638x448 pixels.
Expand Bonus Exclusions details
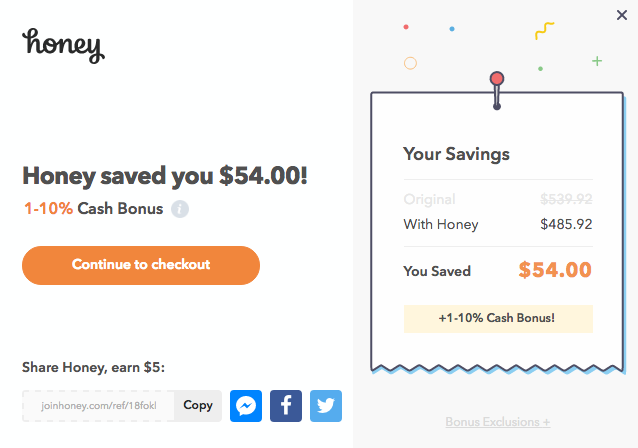498,422
